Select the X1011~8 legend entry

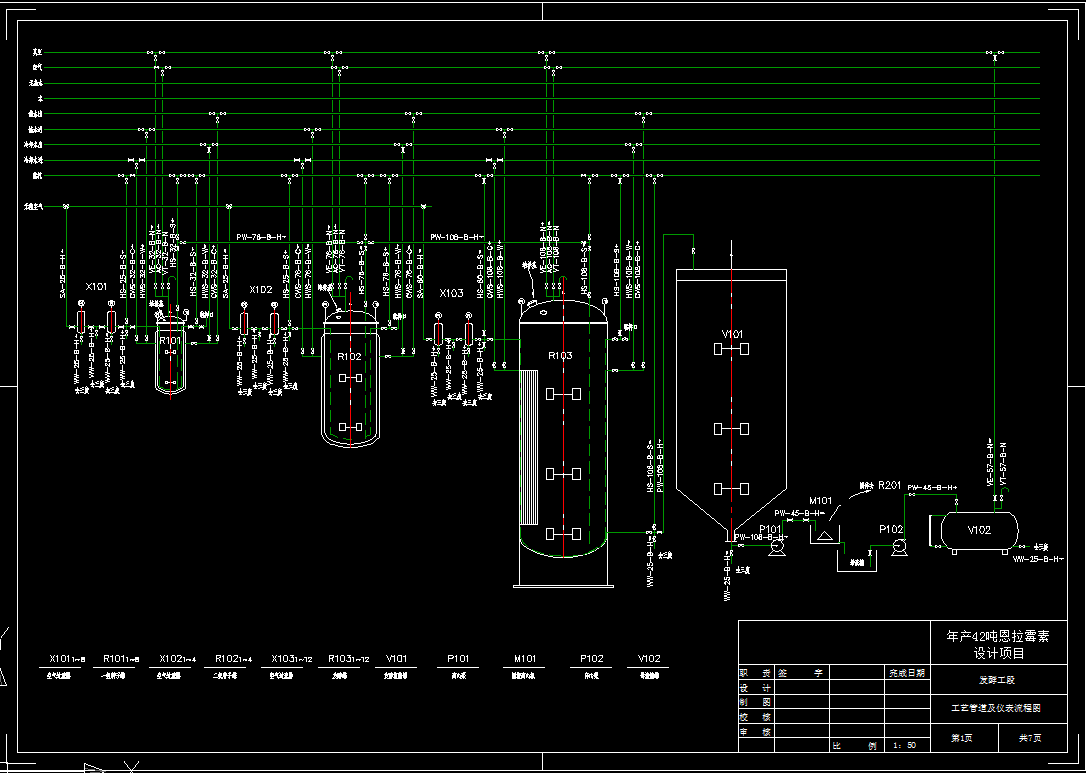(x=67, y=659)
